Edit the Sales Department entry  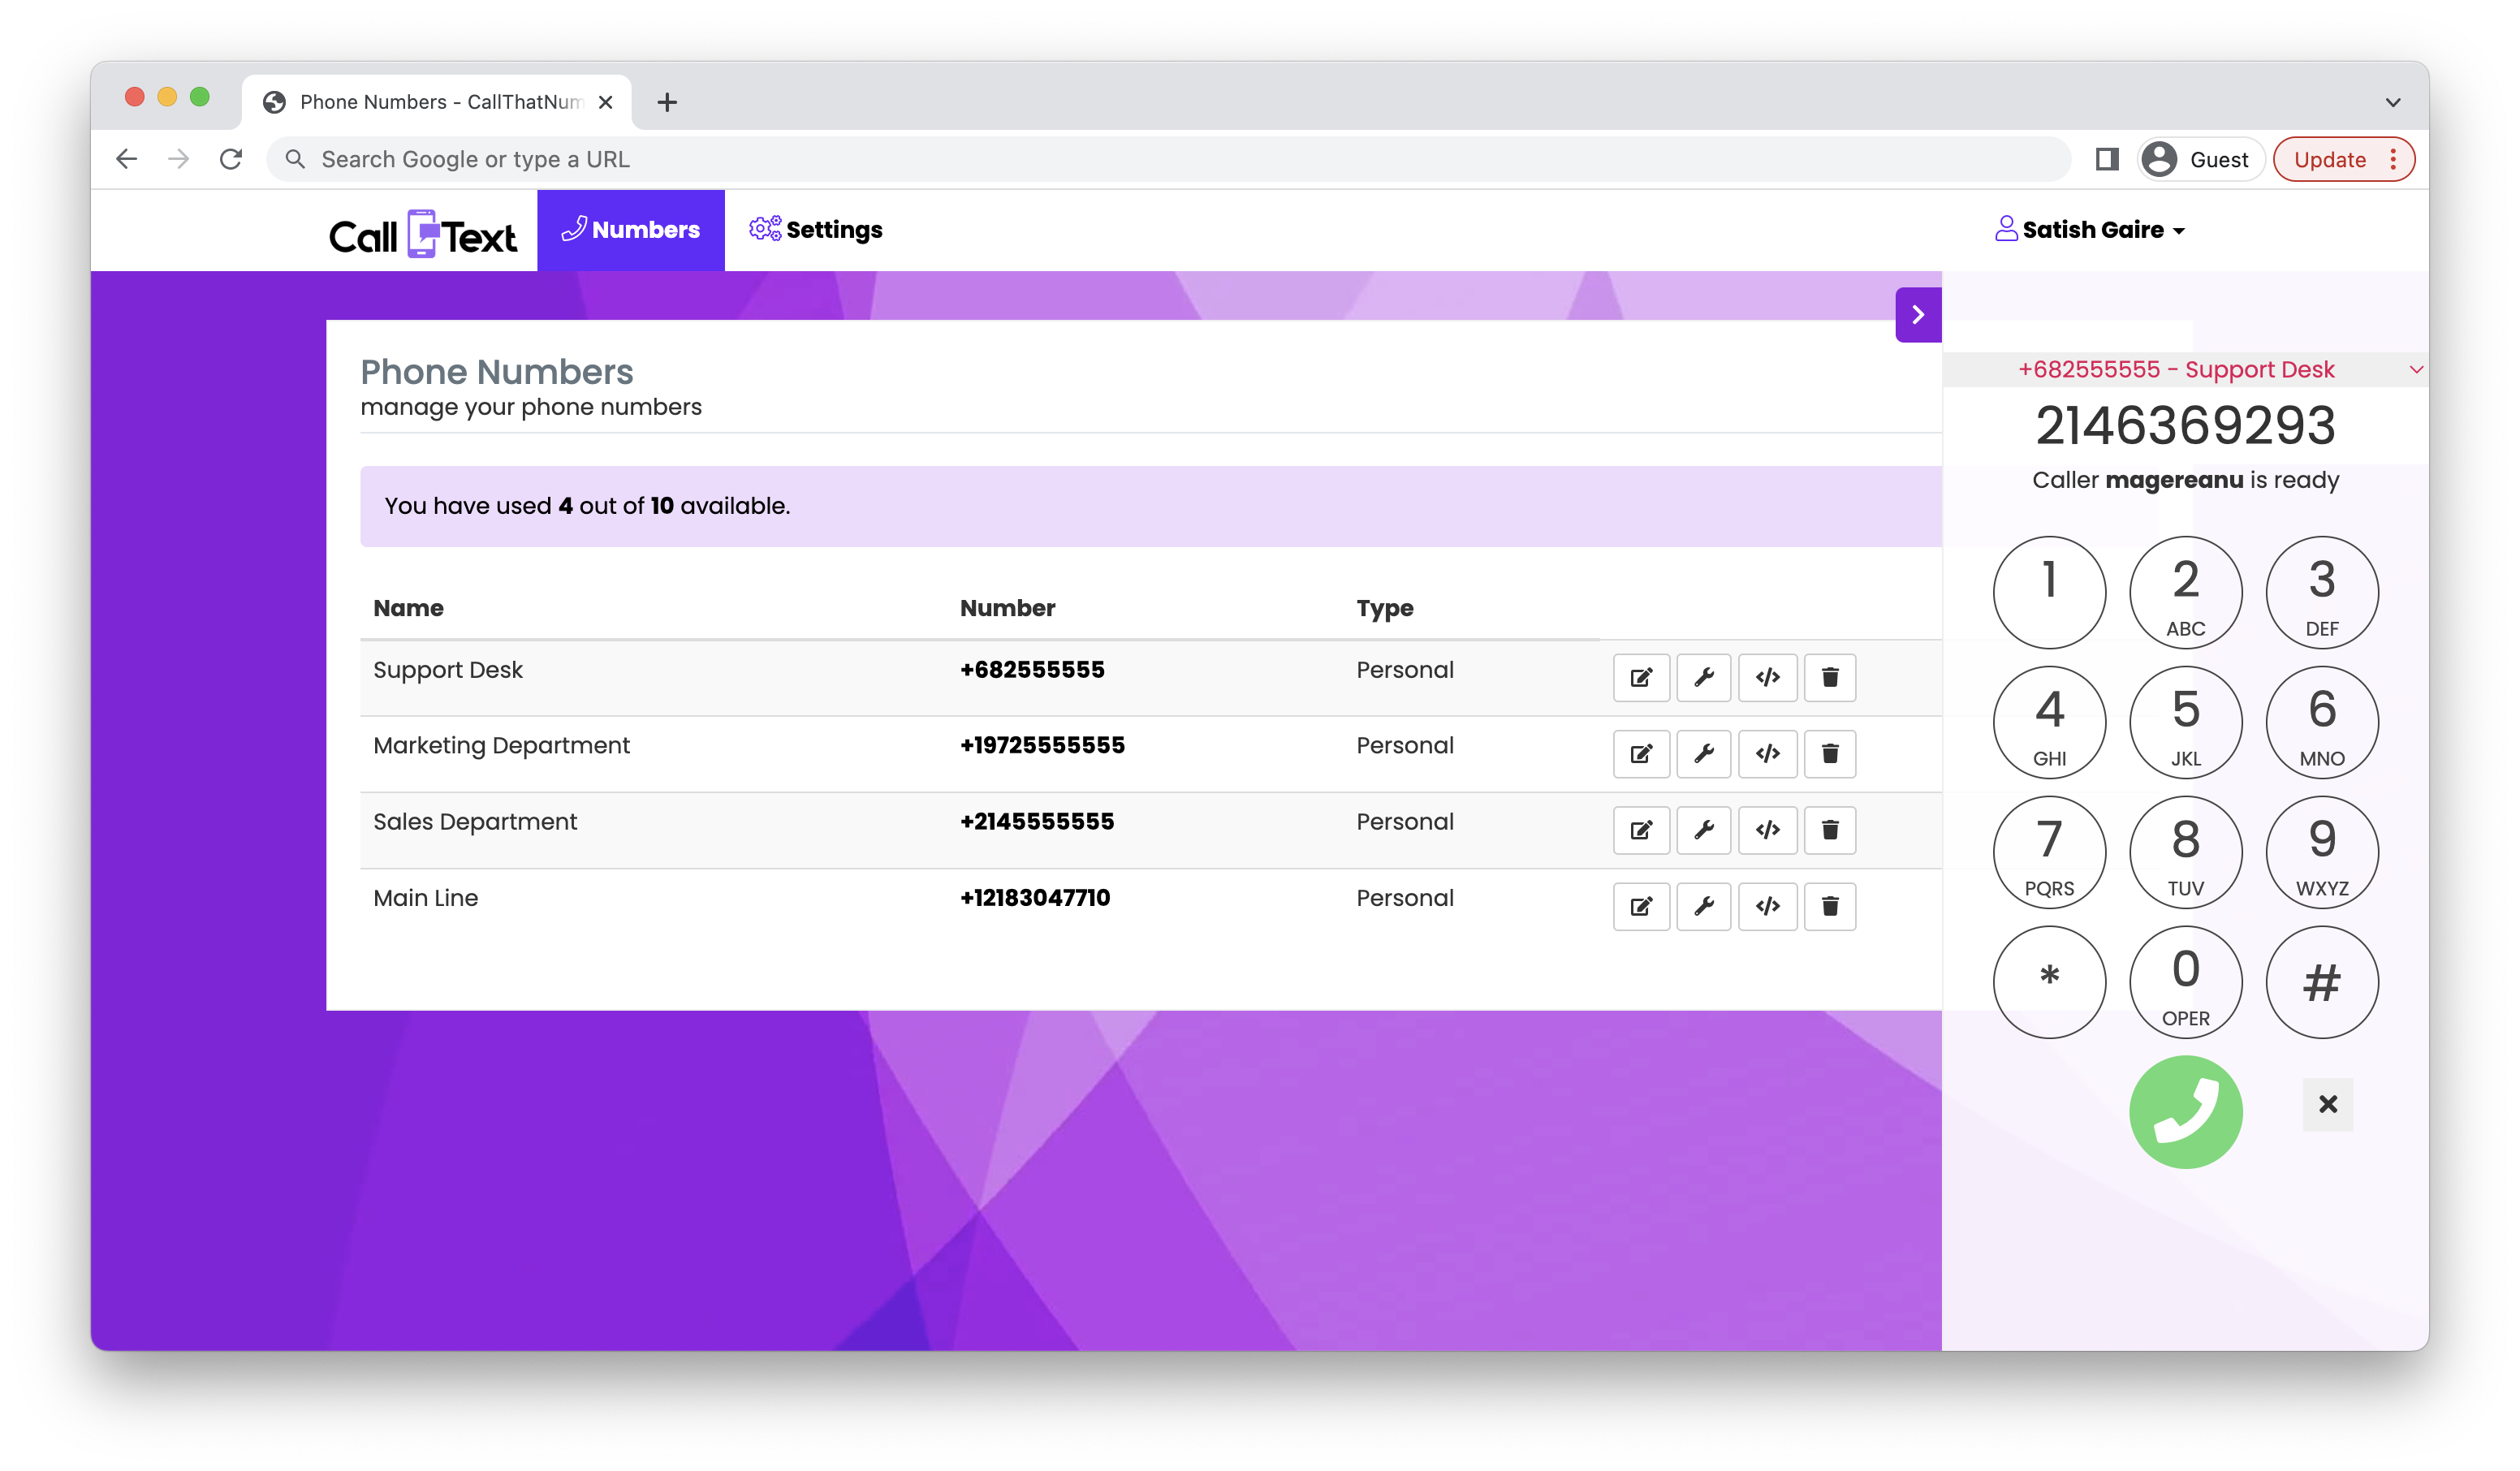point(1641,830)
